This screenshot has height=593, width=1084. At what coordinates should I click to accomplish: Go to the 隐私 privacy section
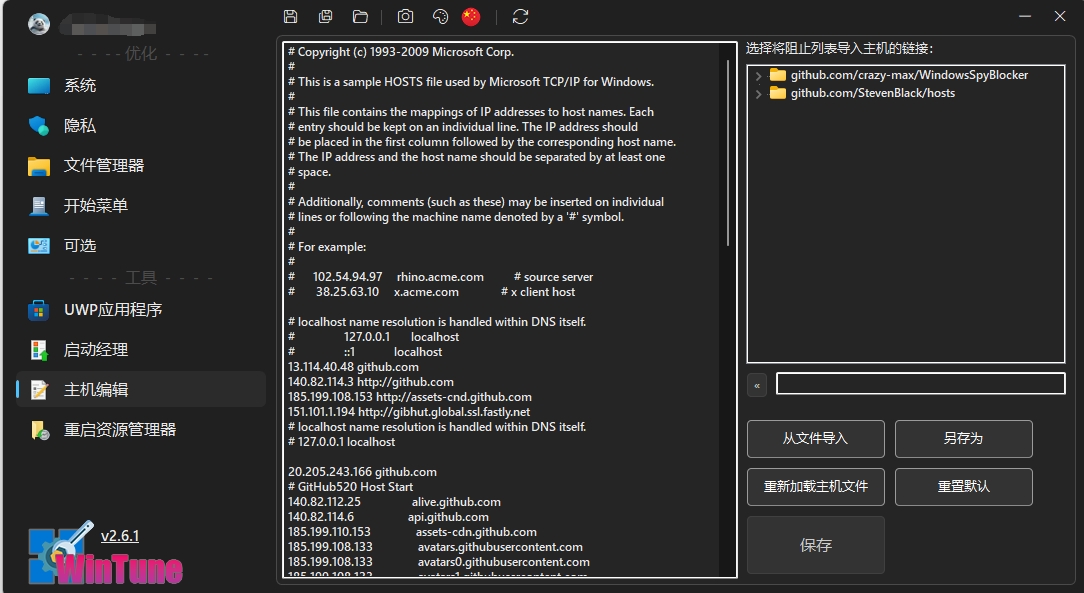(x=80, y=126)
